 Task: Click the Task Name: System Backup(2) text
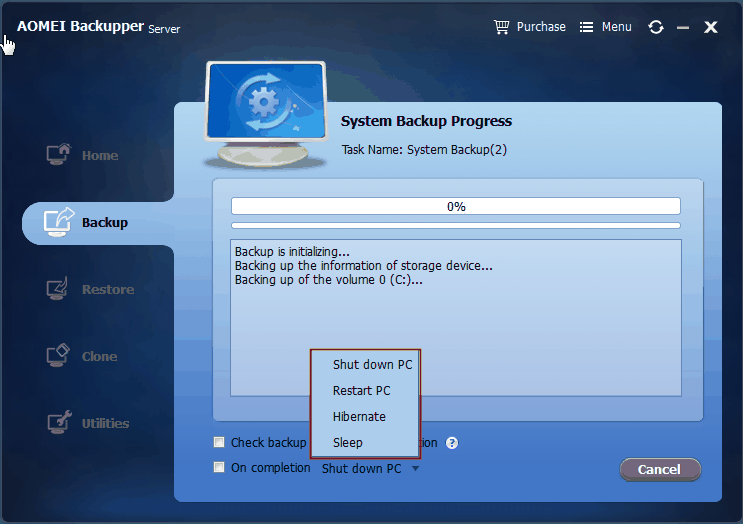[x=424, y=150]
